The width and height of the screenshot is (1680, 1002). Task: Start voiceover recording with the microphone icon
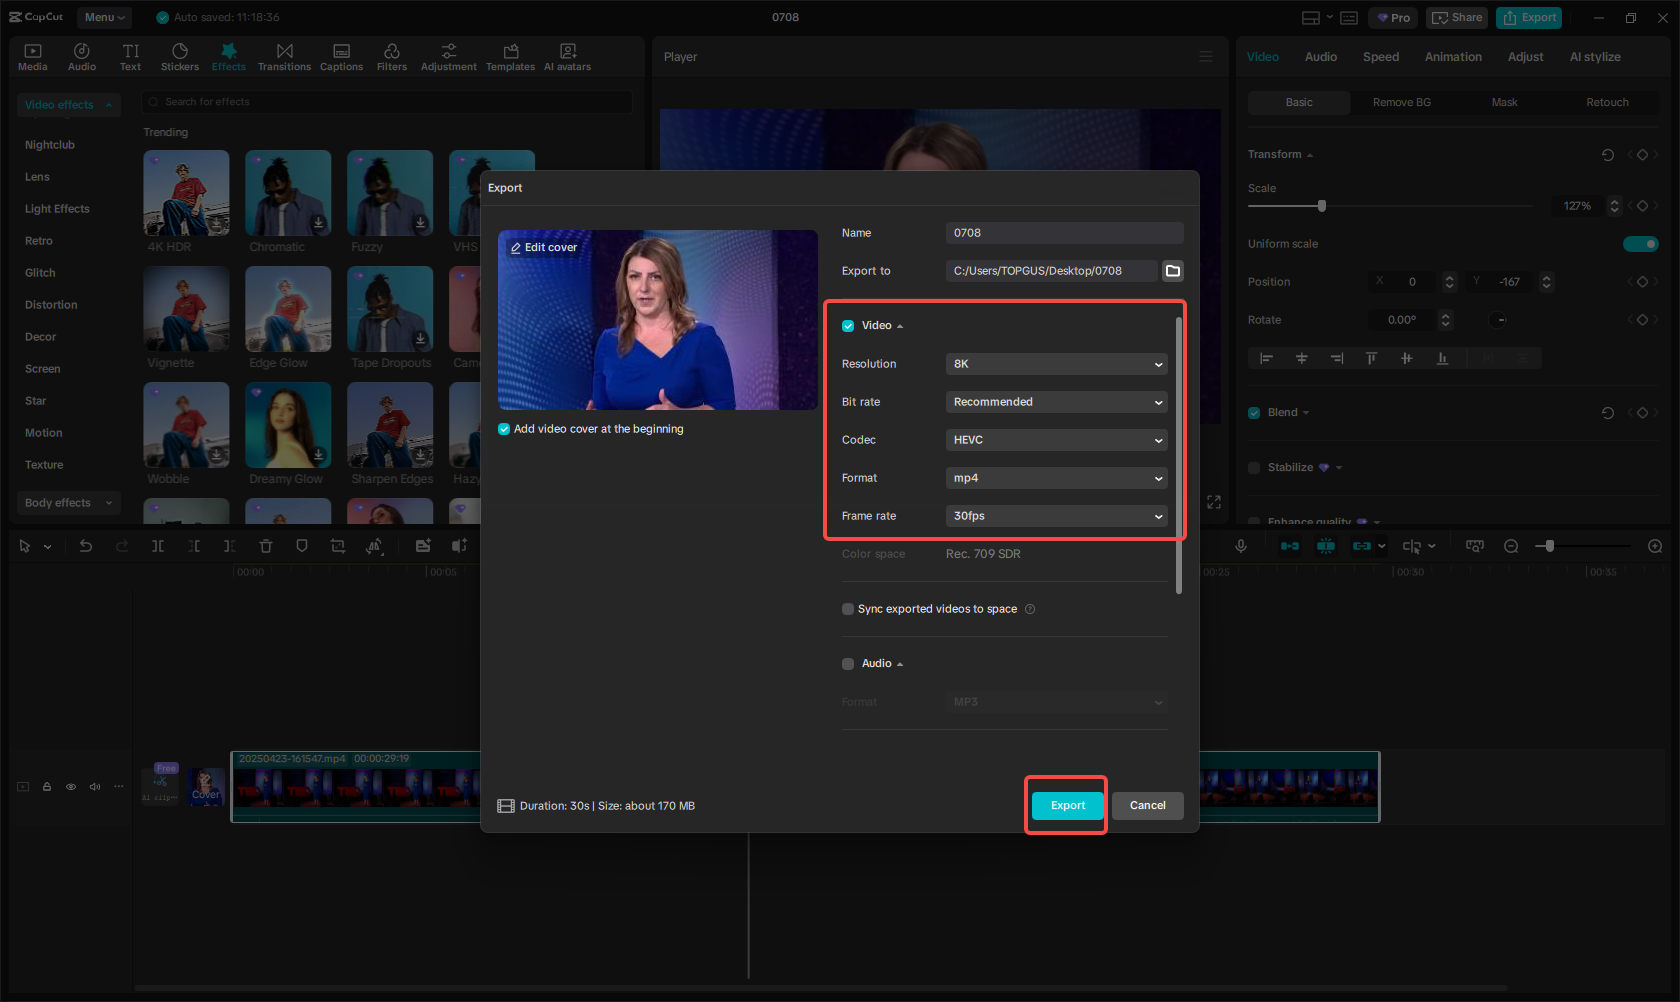[1240, 546]
